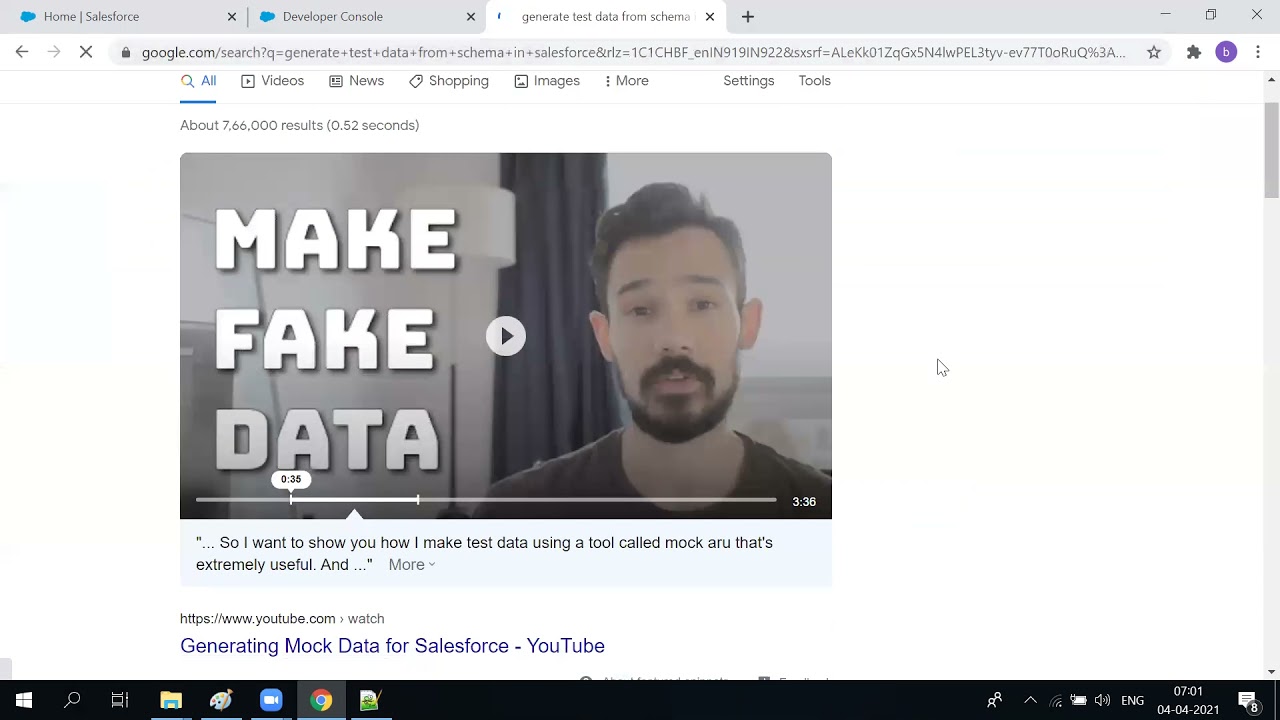This screenshot has height=720, width=1280.
Task: Open Chrome three-dot menu
Action: (x=1258, y=52)
